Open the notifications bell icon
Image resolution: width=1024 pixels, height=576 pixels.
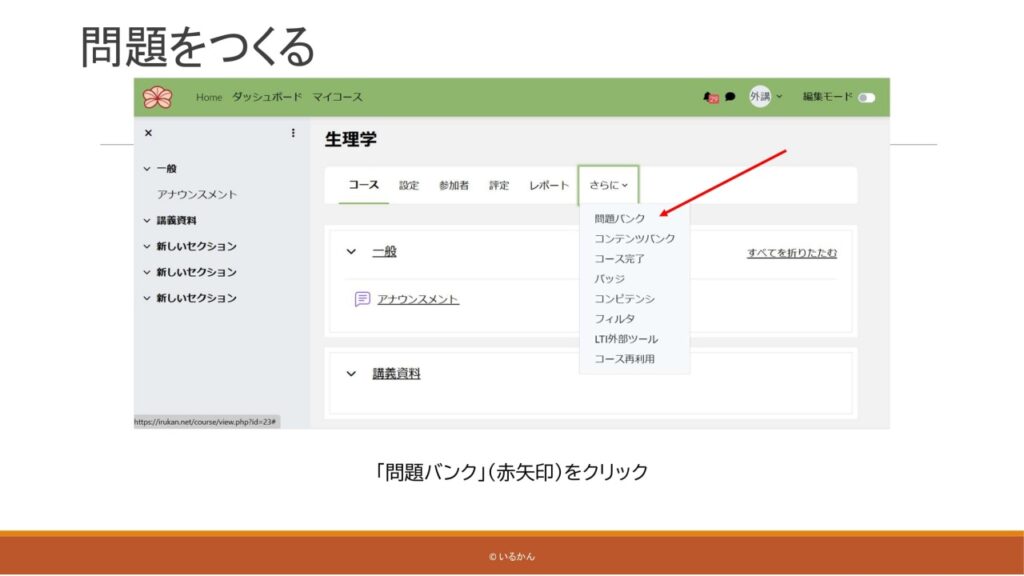711,97
